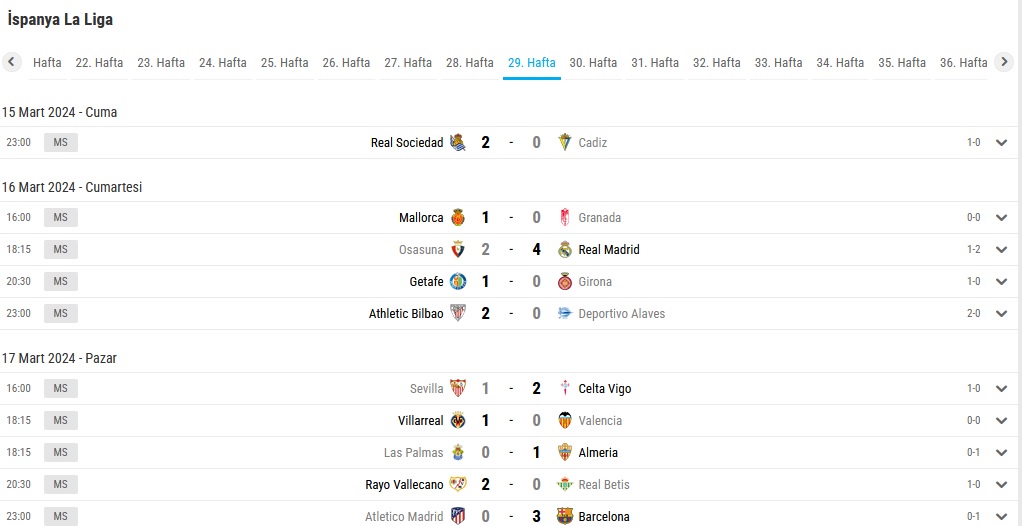
Task: Show earlier weeks with left arrow
Action: click(12, 62)
